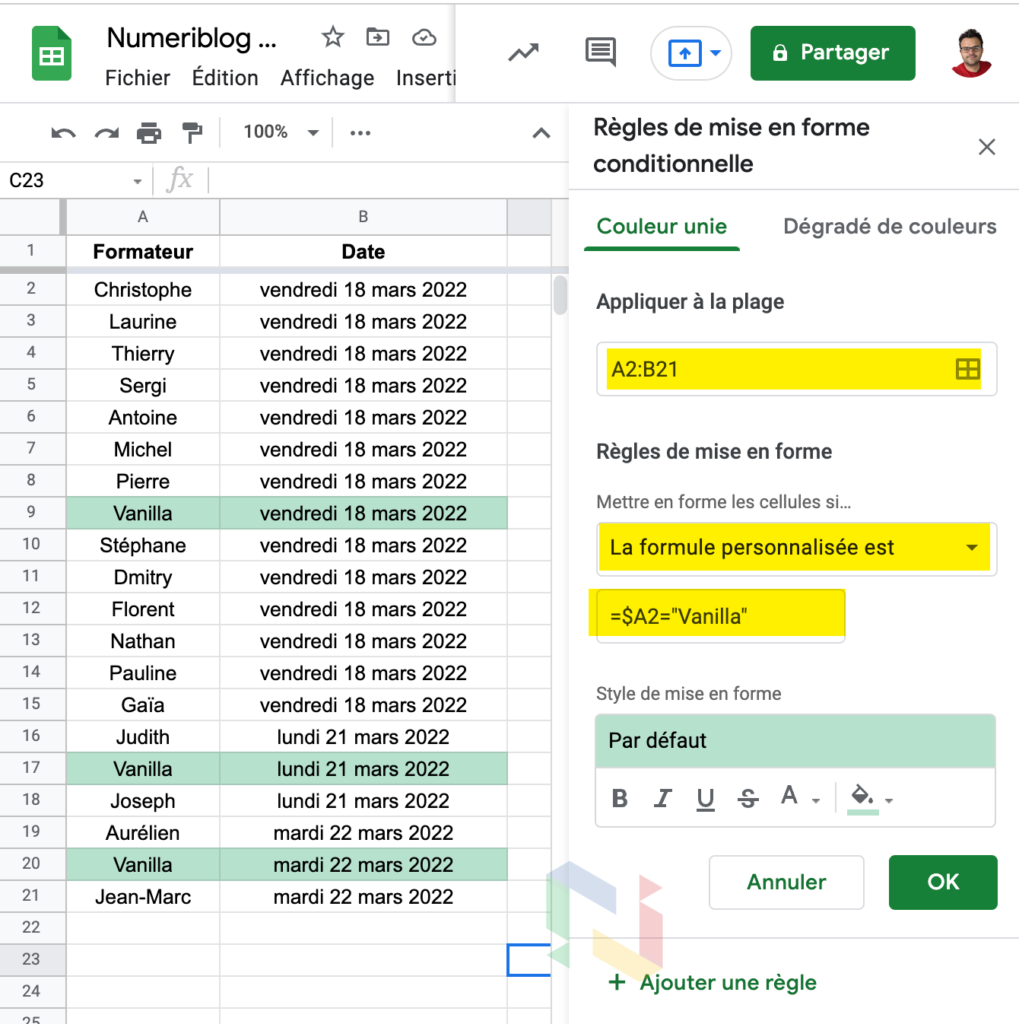Click the redo arrow icon
Screen dimensions: 1019x1024
tap(106, 133)
